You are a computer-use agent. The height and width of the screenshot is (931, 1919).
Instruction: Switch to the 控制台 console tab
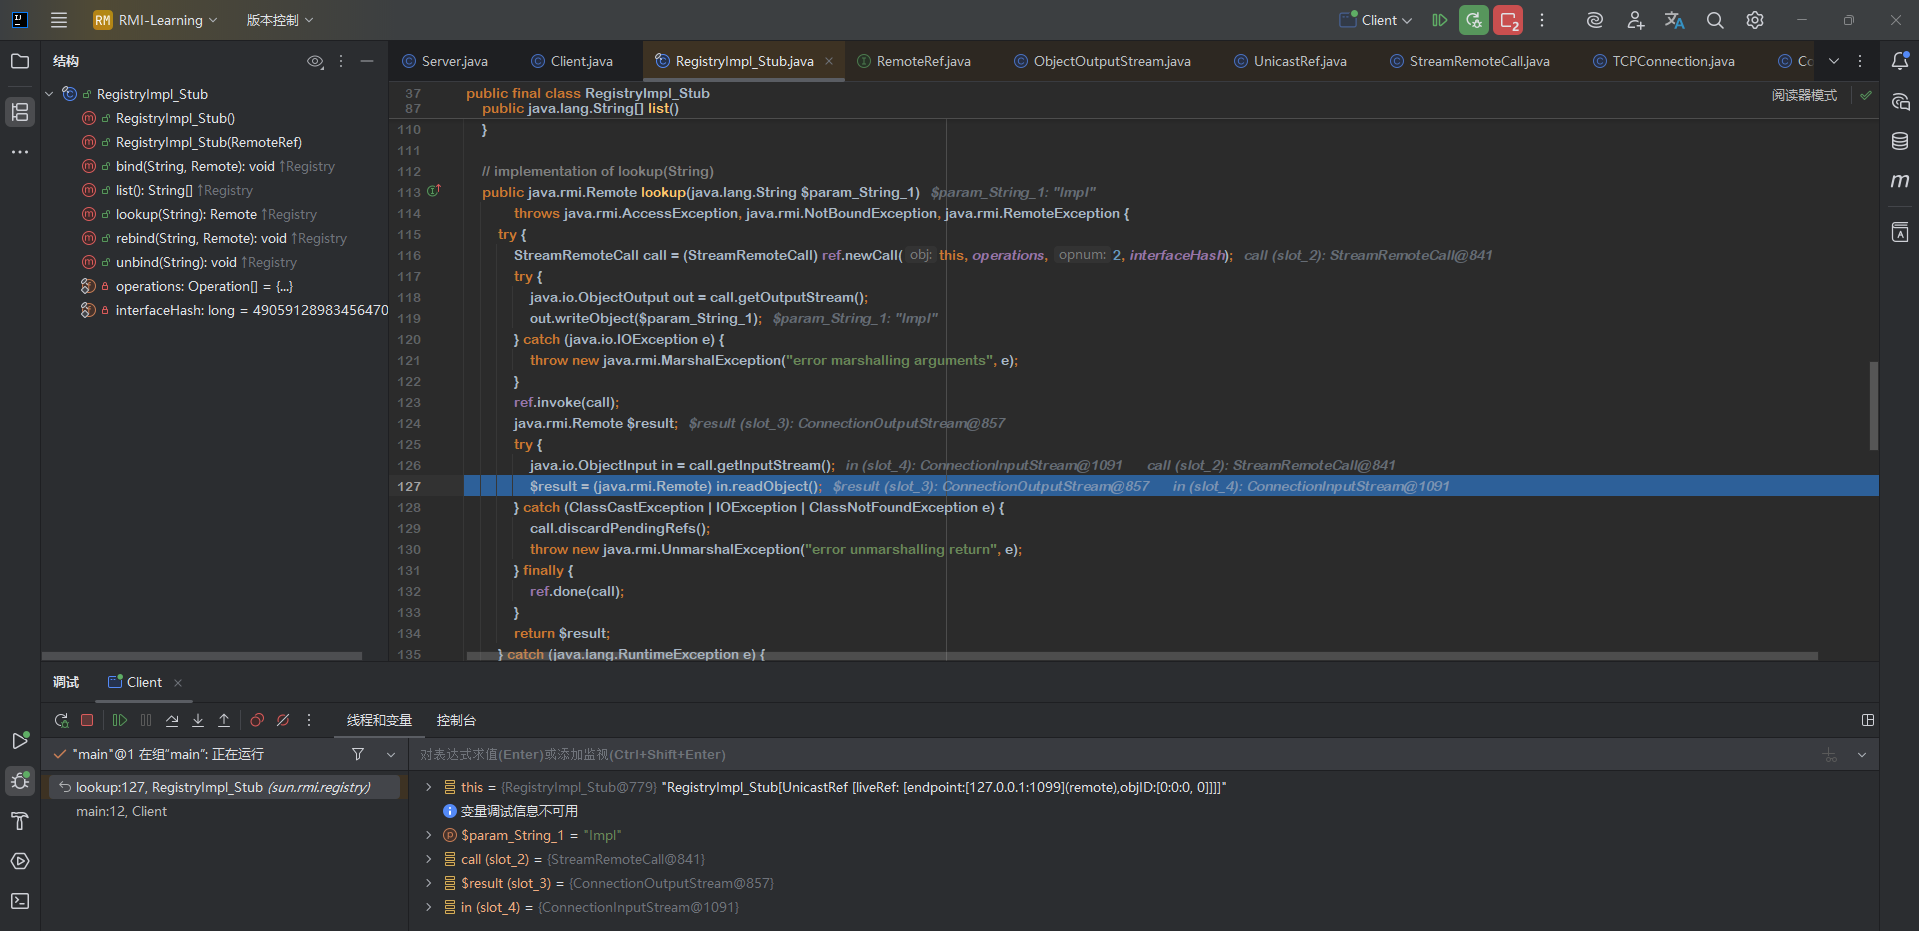click(456, 720)
